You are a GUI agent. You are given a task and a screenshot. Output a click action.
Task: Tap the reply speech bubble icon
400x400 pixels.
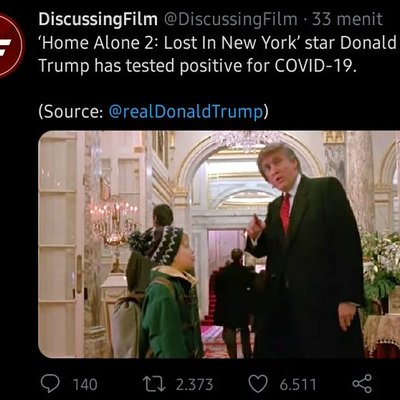coord(50,383)
